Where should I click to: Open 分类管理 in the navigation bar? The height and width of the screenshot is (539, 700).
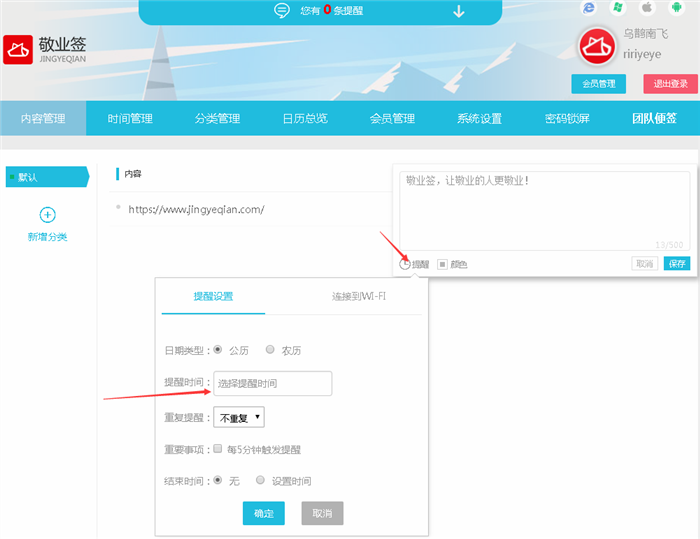tap(217, 118)
